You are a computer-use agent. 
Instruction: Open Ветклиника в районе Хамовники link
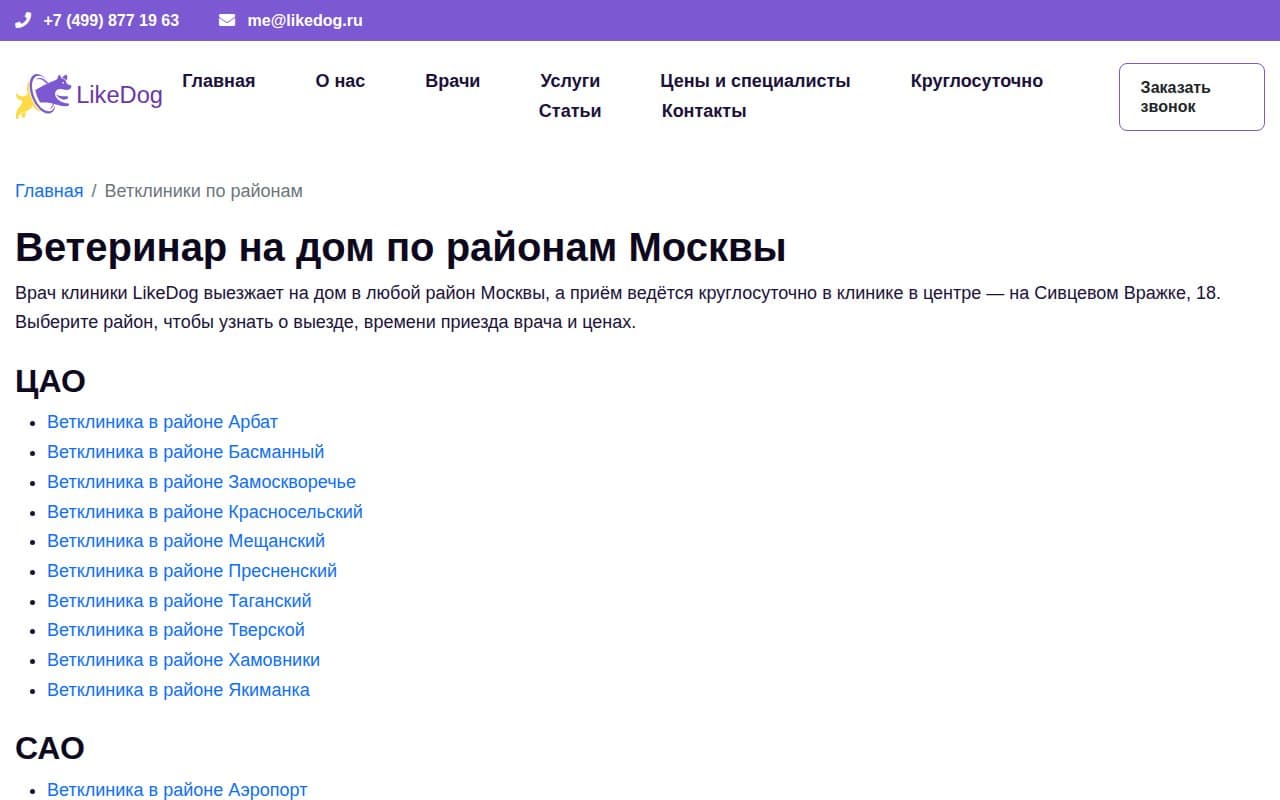[184, 660]
